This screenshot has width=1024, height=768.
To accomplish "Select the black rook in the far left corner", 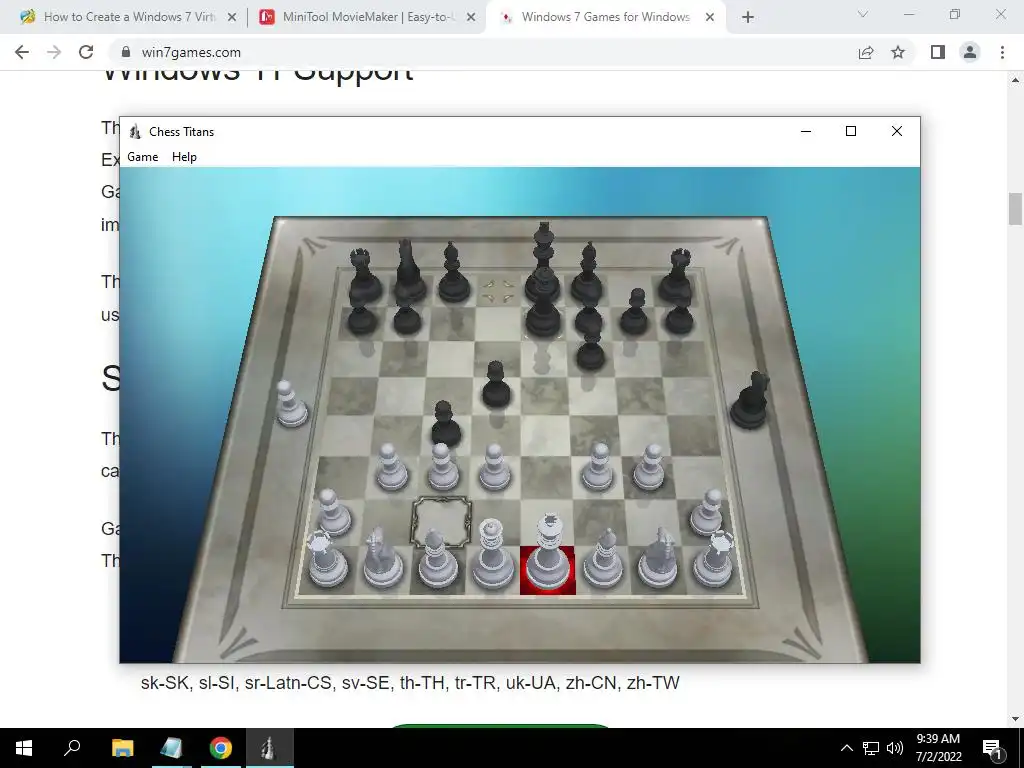I will coord(363,275).
